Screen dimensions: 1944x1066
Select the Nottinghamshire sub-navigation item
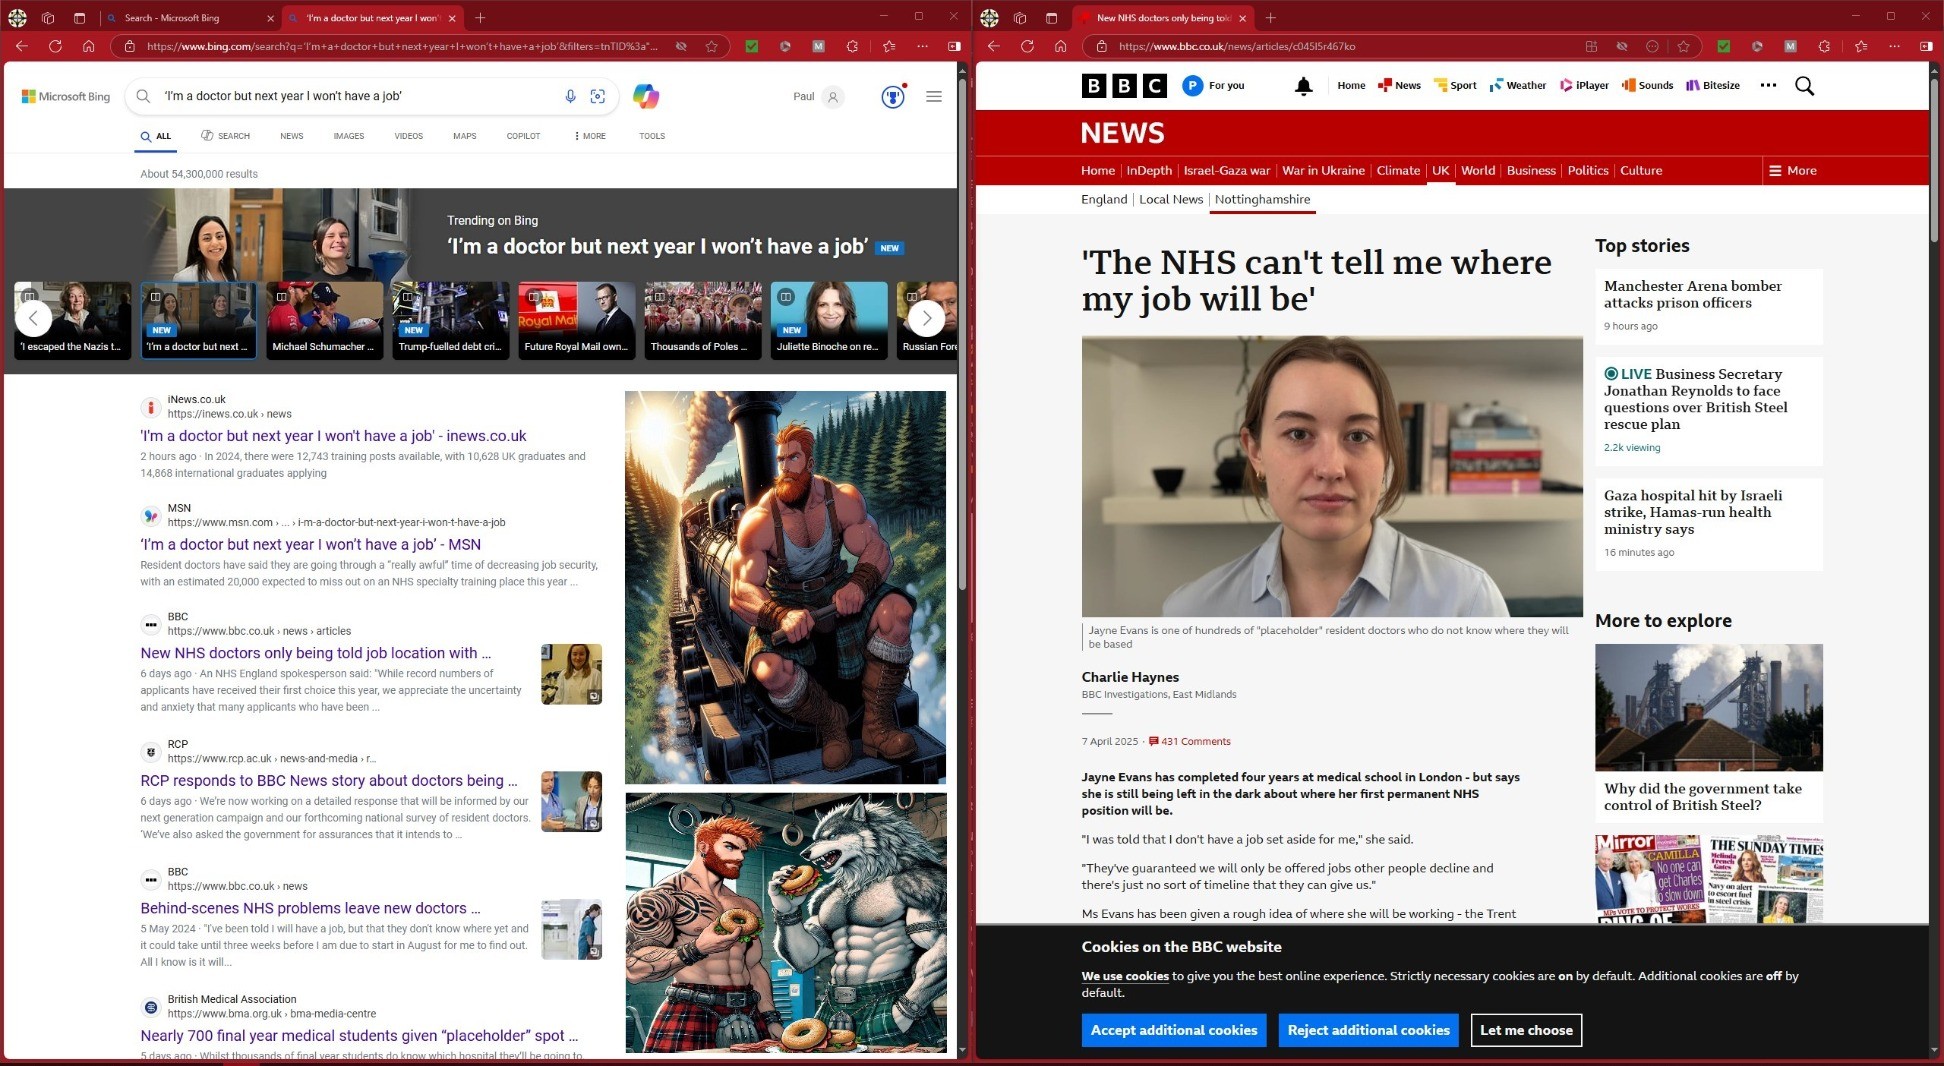(x=1262, y=200)
